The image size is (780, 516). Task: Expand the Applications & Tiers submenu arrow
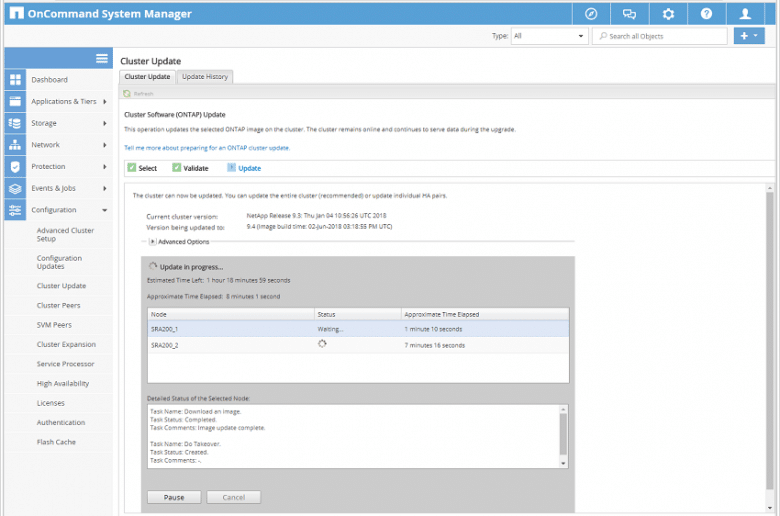(105, 102)
